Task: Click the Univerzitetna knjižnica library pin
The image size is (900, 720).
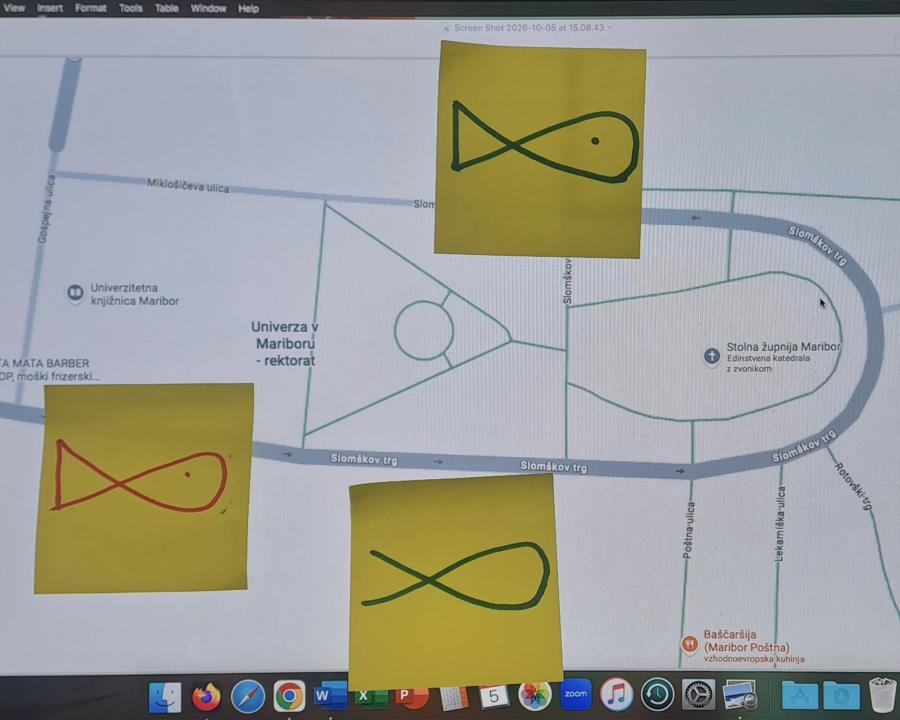Action: (x=75, y=293)
